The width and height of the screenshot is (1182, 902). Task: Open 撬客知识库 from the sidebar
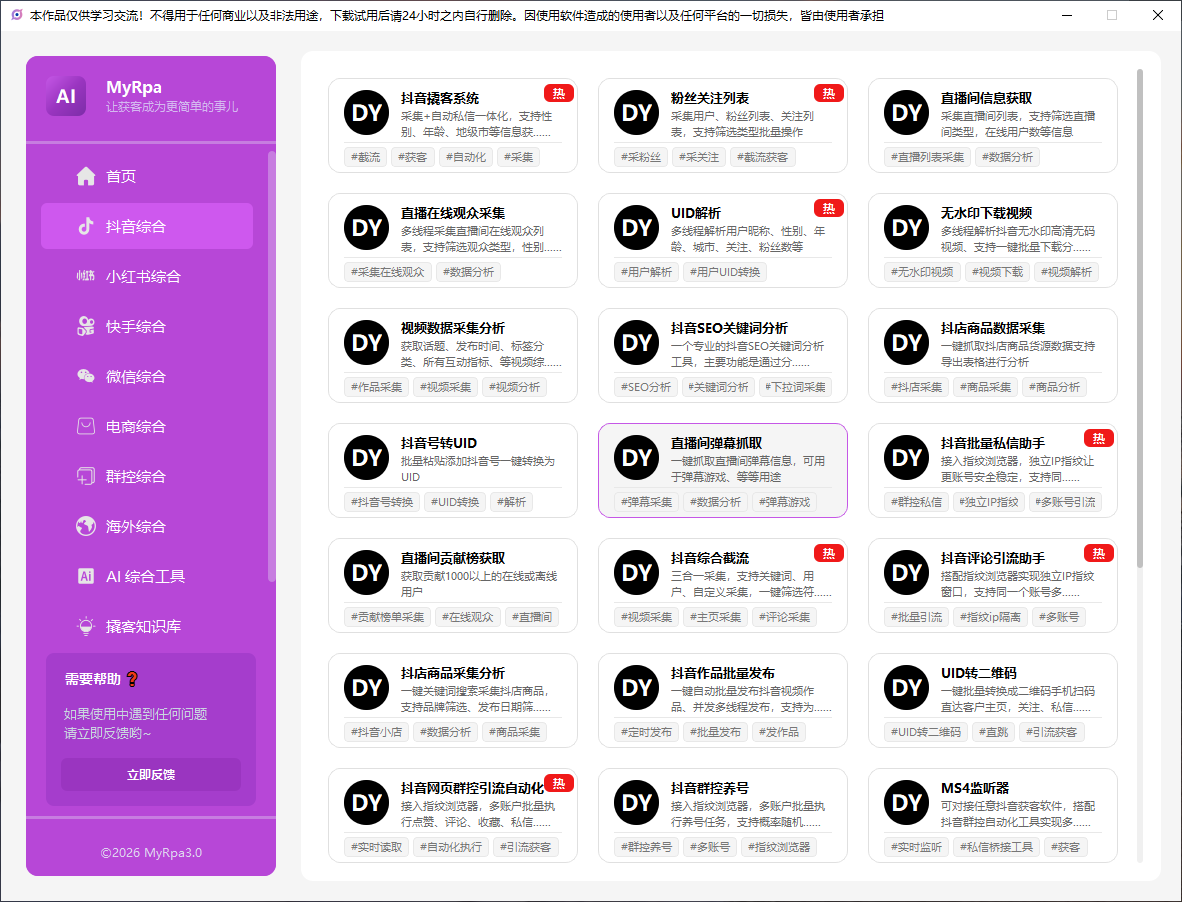147,626
